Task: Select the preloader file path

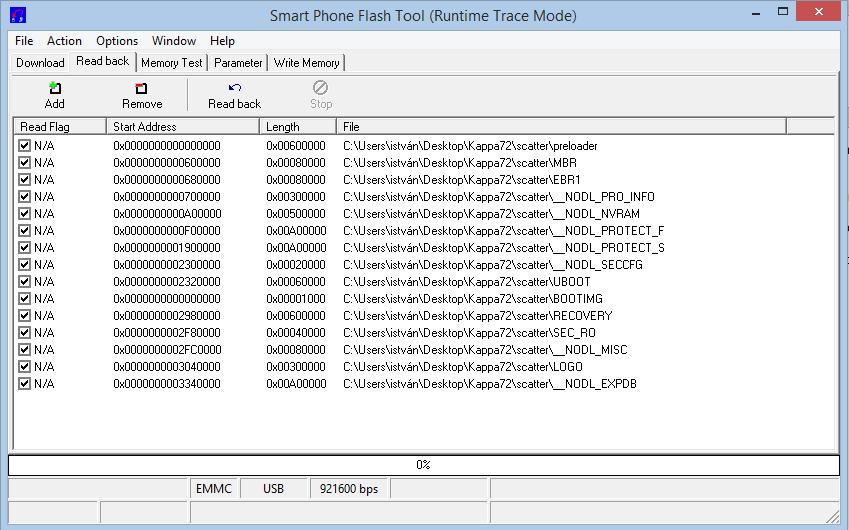Action: [470, 146]
